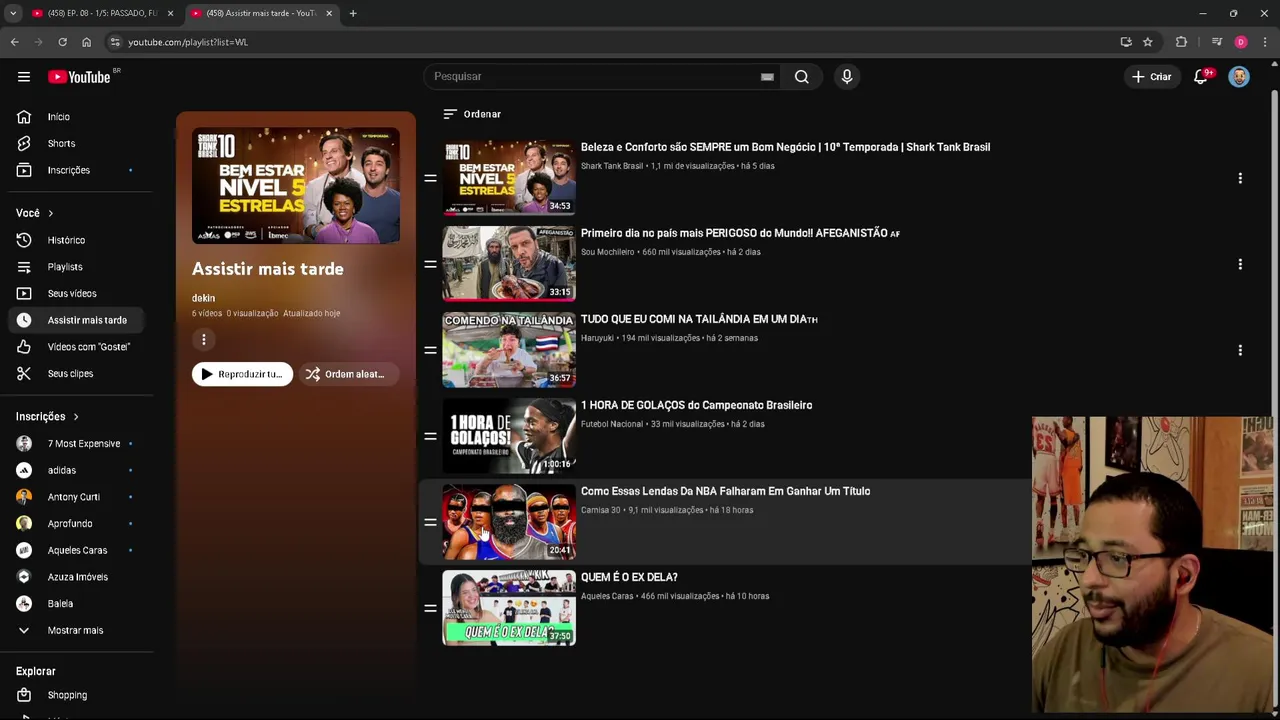Expand Mostrar mais subscriptions
The height and width of the screenshot is (720, 1280).
pos(76,630)
